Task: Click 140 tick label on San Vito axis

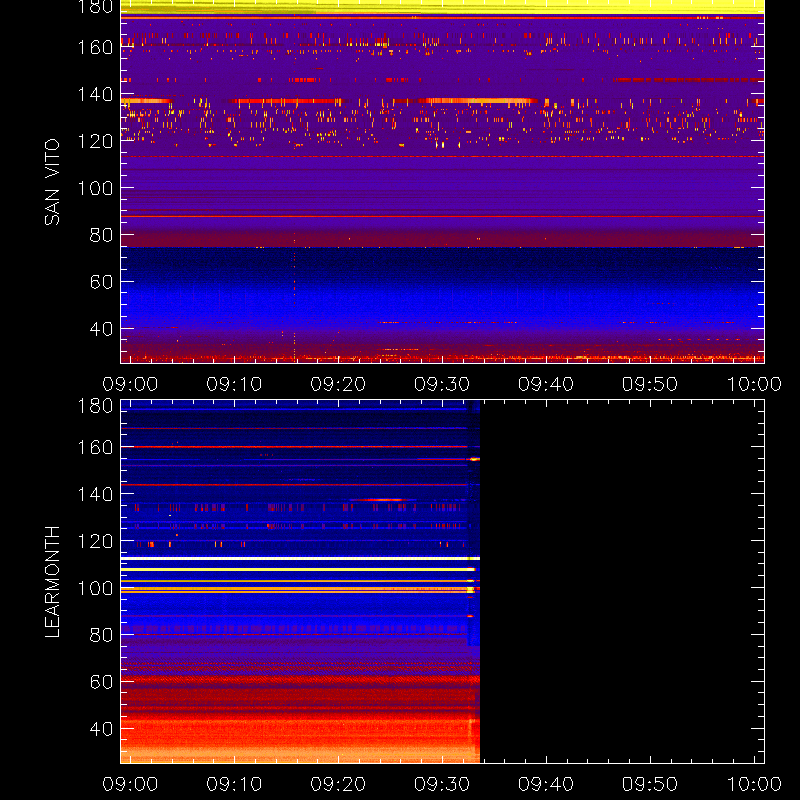Action: tap(95, 94)
